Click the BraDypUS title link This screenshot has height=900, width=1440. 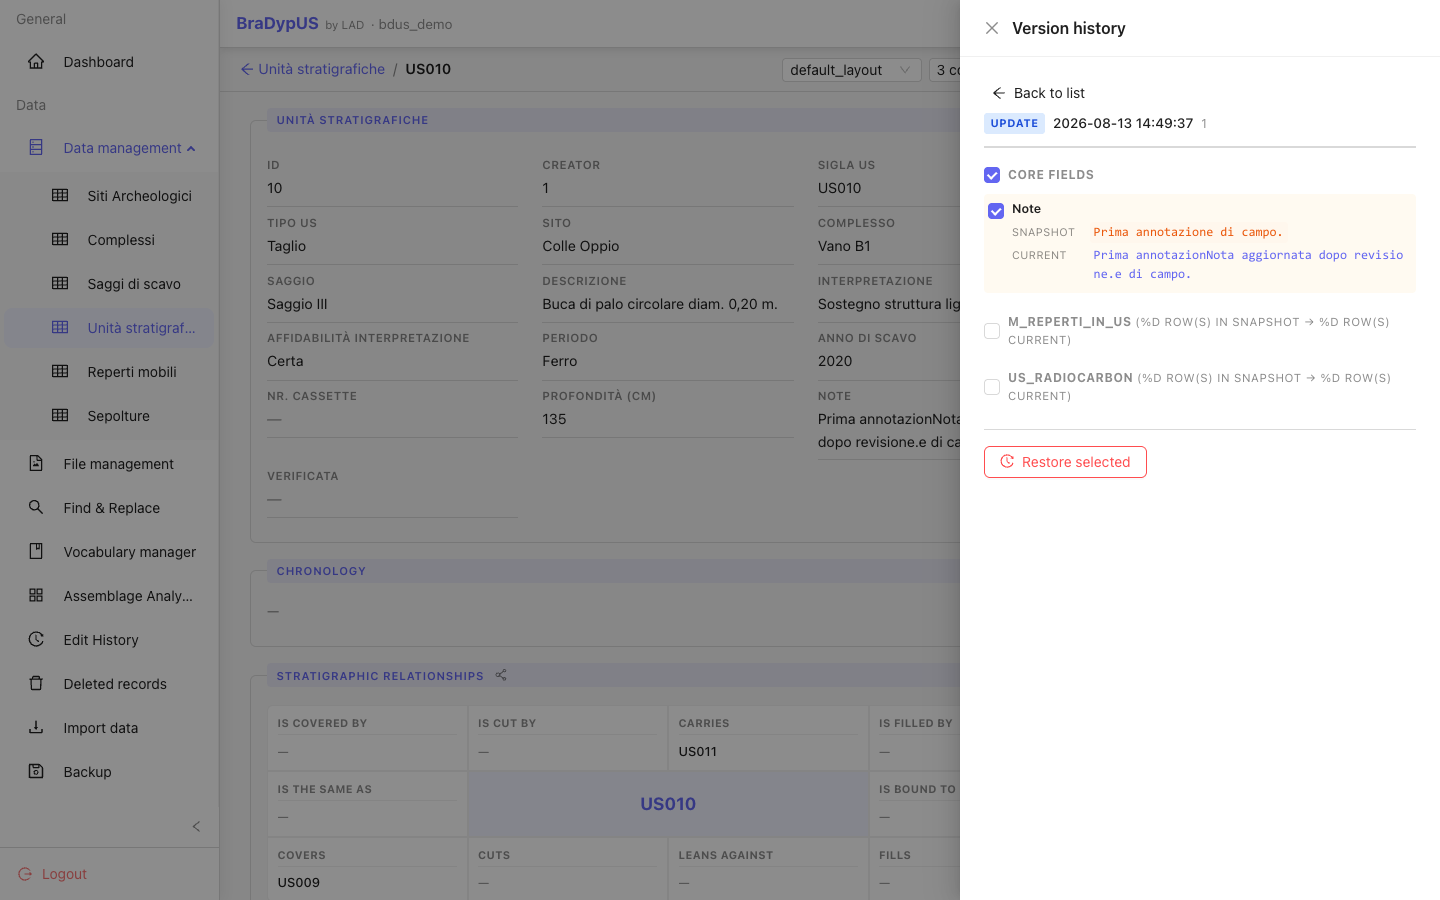277,23
